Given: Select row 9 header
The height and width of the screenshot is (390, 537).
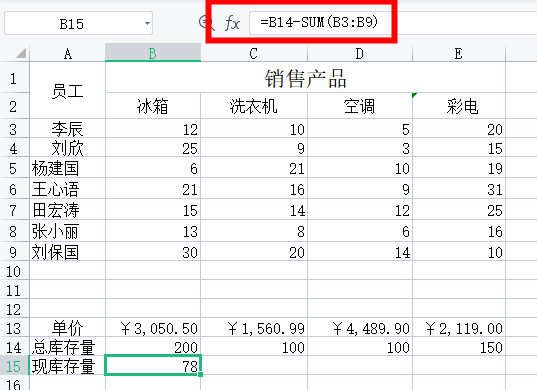Looking at the screenshot, I should [x=14, y=252].
